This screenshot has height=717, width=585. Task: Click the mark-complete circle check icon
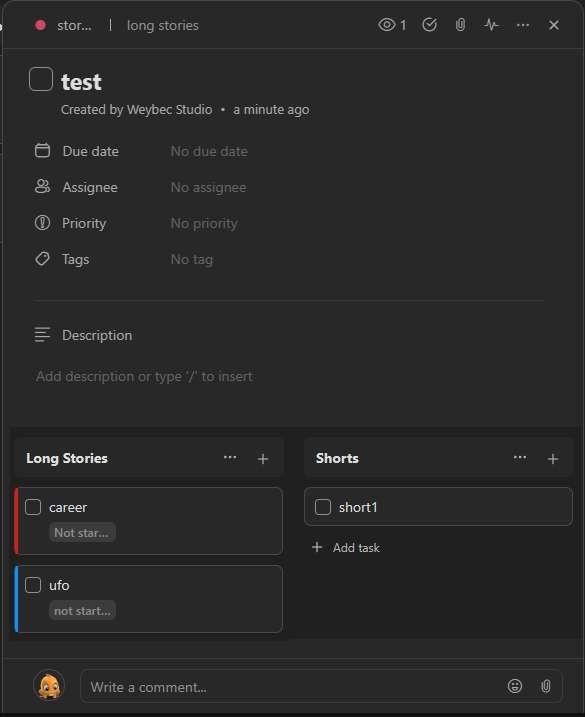(429, 25)
